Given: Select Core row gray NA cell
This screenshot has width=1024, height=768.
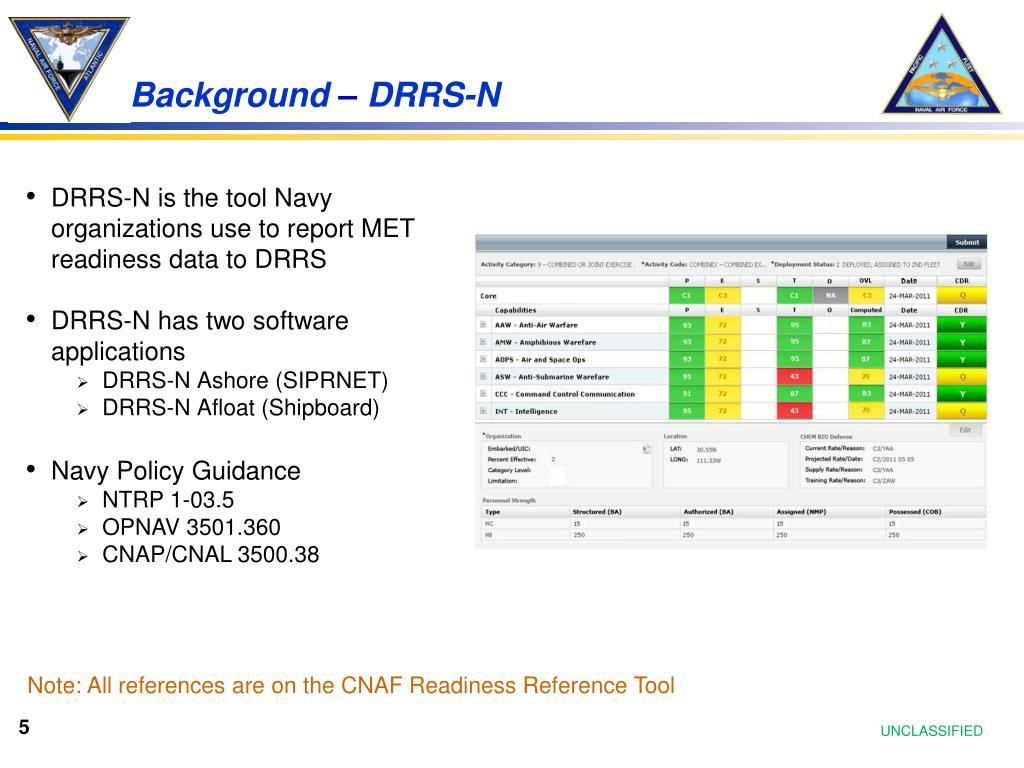Looking at the screenshot, I should click(x=830, y=296).
